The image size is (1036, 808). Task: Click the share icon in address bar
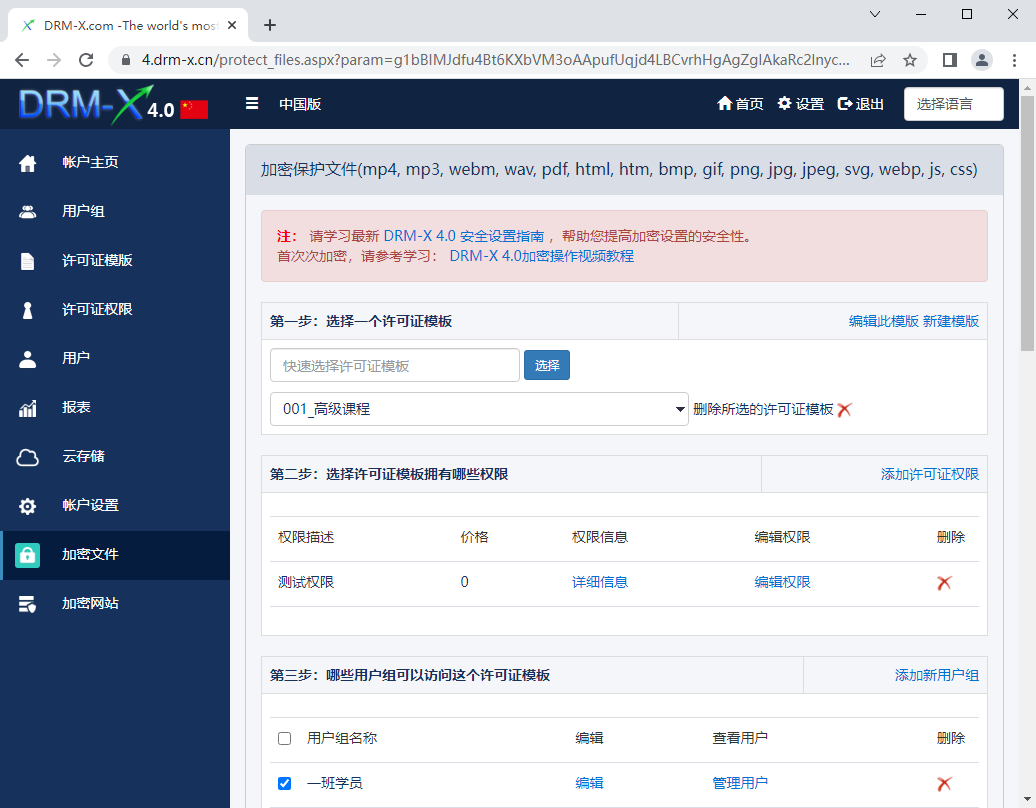(878, 60)
